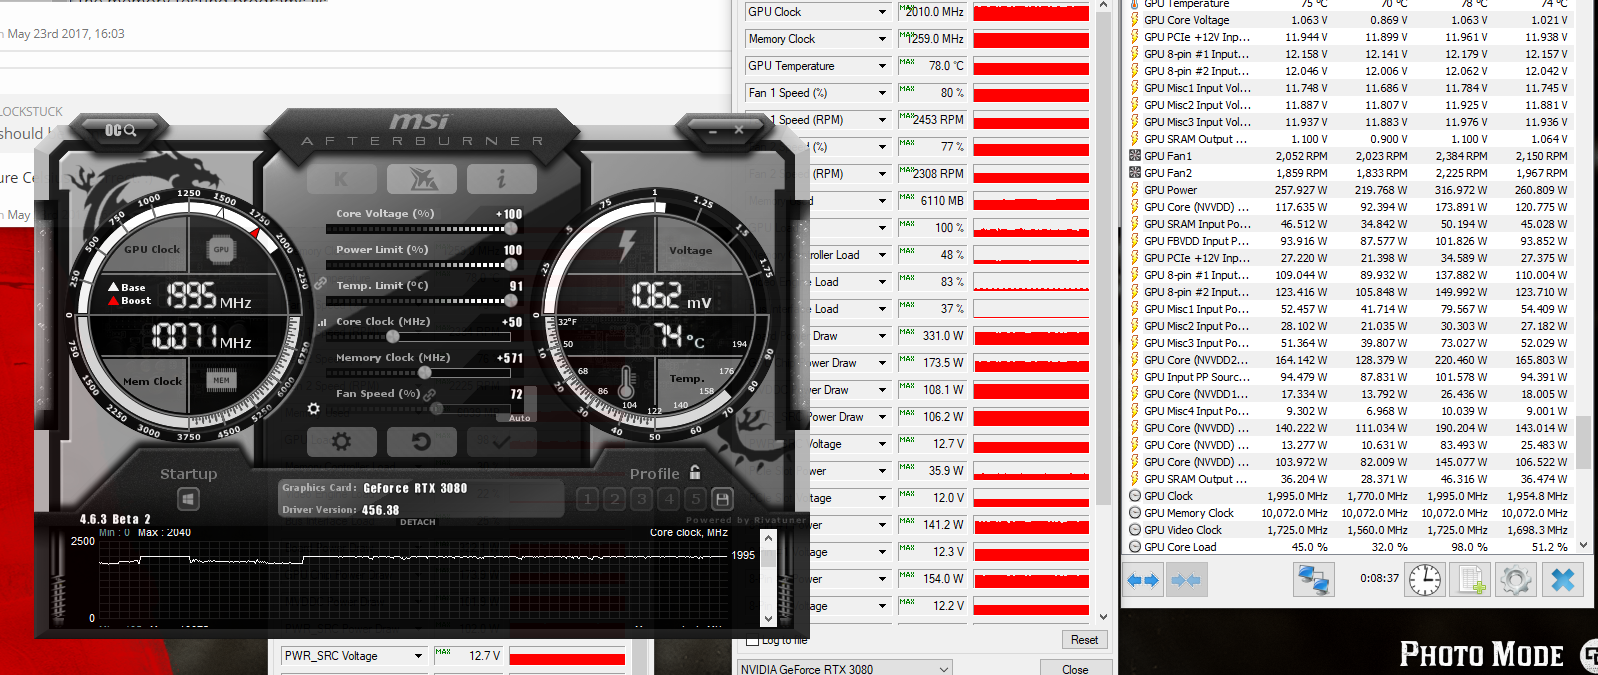Select GPU Fan1 row in HWiNFO

(x=1349, y=156)
